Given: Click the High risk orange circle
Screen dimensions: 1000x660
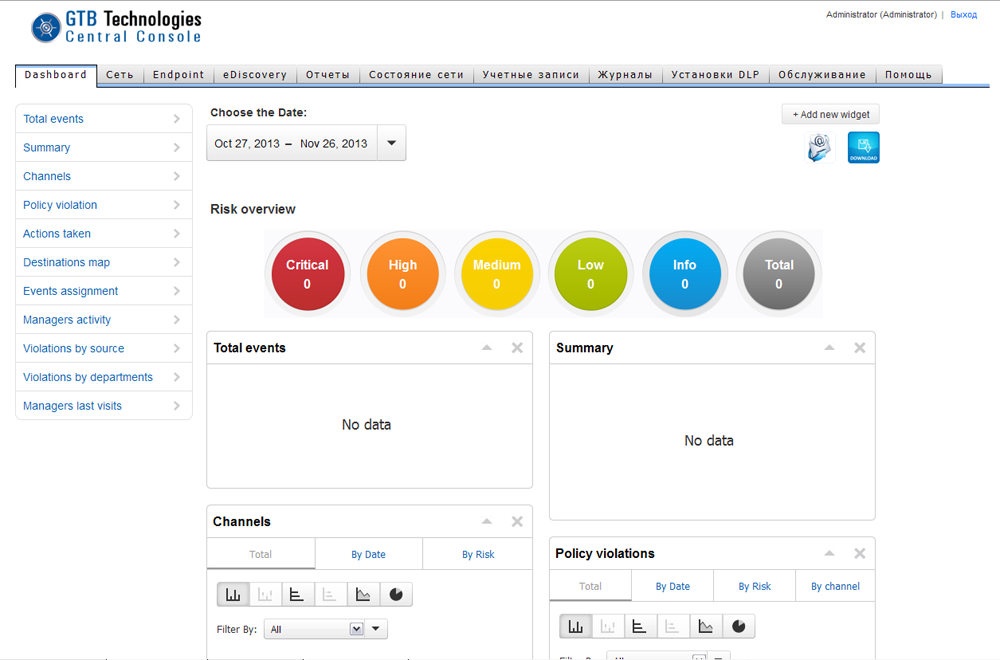Looking at the screenshot, I should pos(402,274).
